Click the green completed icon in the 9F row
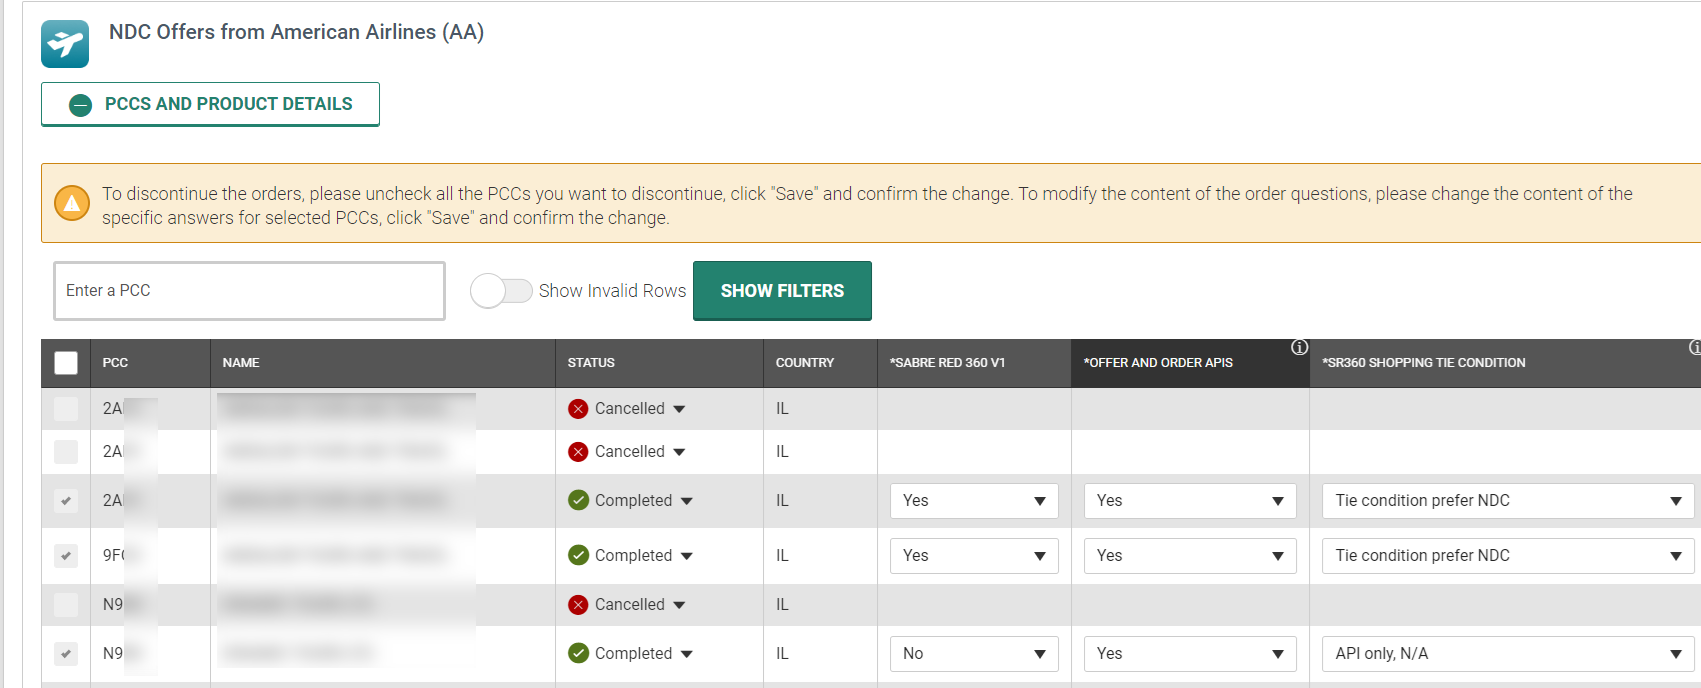 click(578, 555)
